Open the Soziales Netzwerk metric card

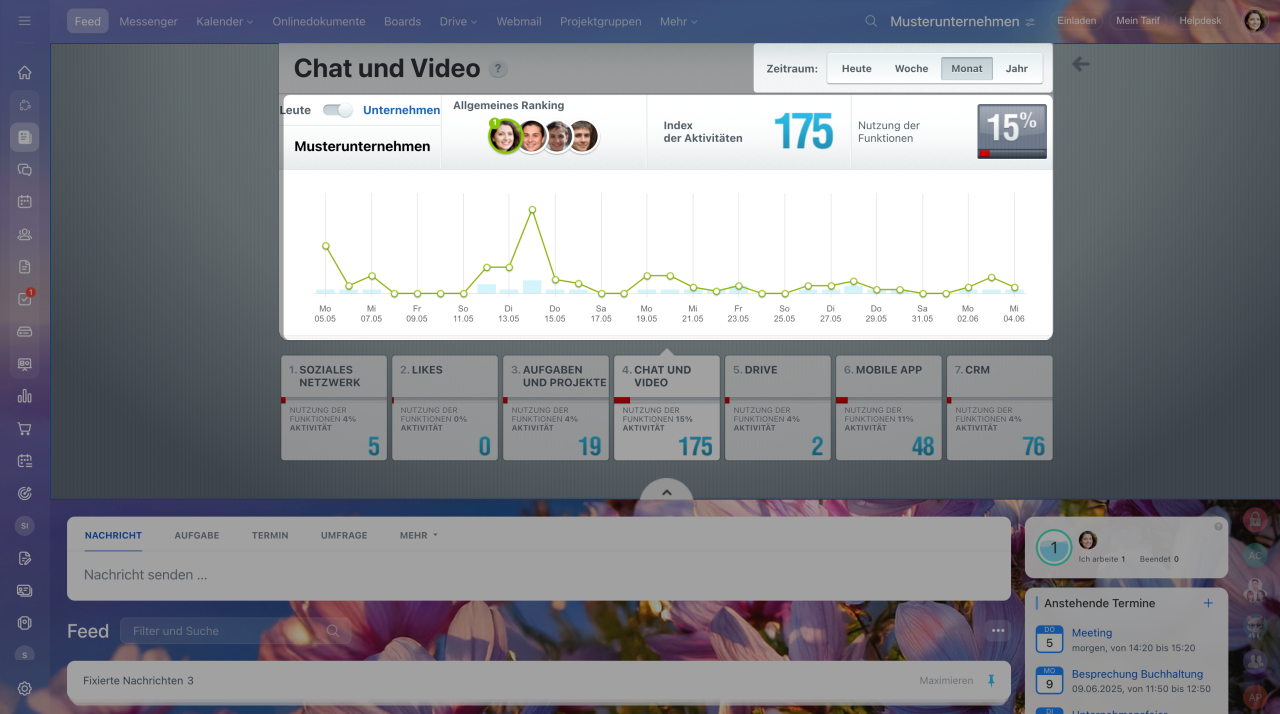point(334,408)
